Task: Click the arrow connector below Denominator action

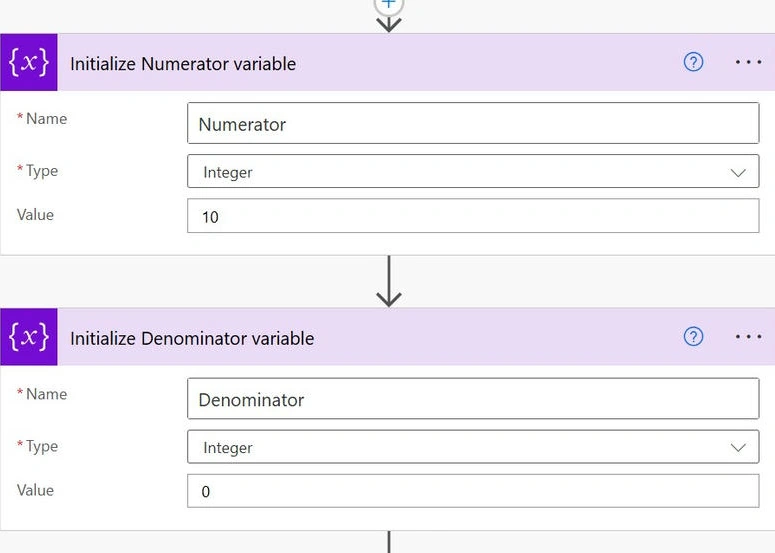Action: [389, 542]
